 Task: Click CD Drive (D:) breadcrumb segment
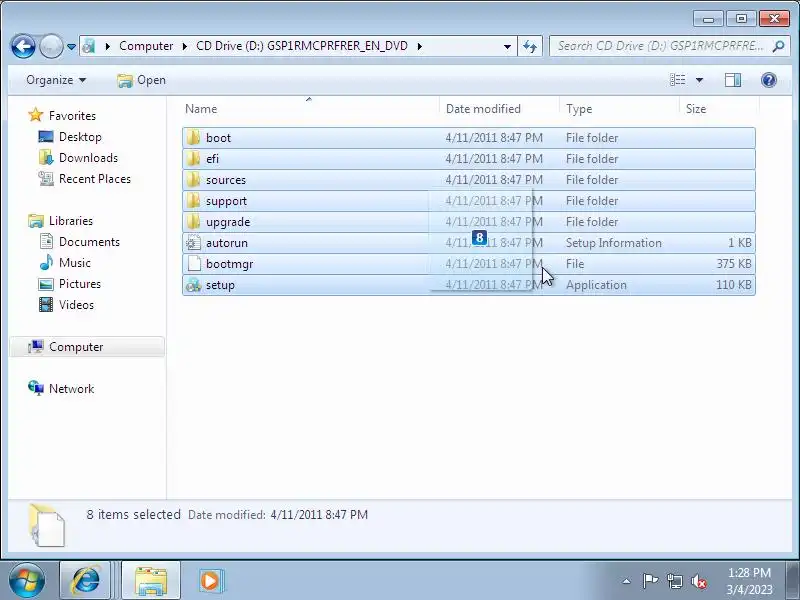(302, 46)
